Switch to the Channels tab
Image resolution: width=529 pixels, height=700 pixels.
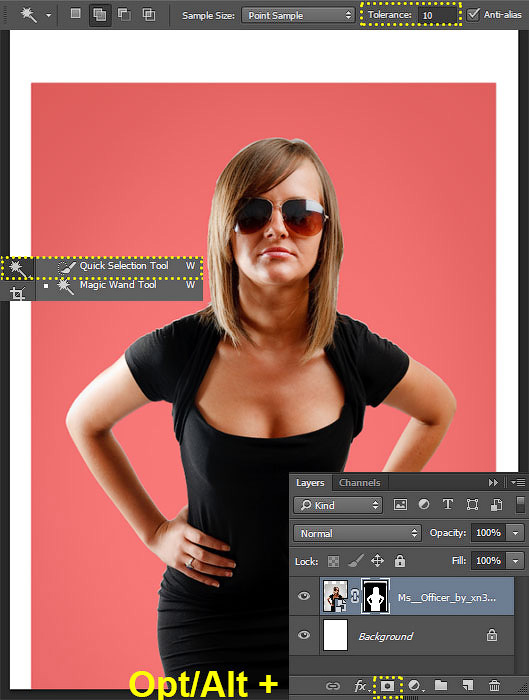click(359, 483)
